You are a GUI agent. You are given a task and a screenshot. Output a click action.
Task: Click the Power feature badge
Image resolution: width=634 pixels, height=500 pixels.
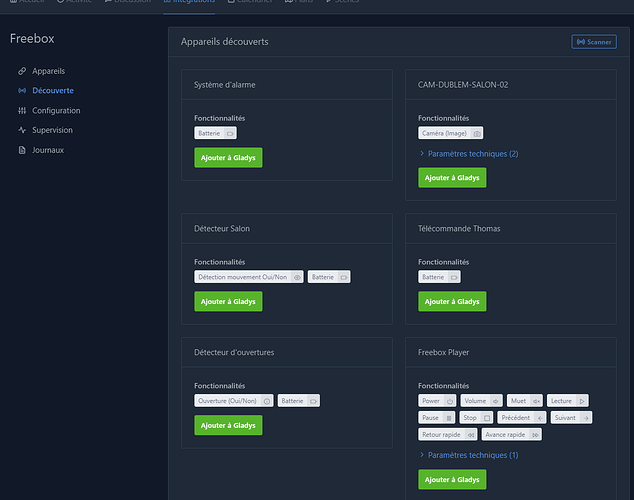point(437,401)
